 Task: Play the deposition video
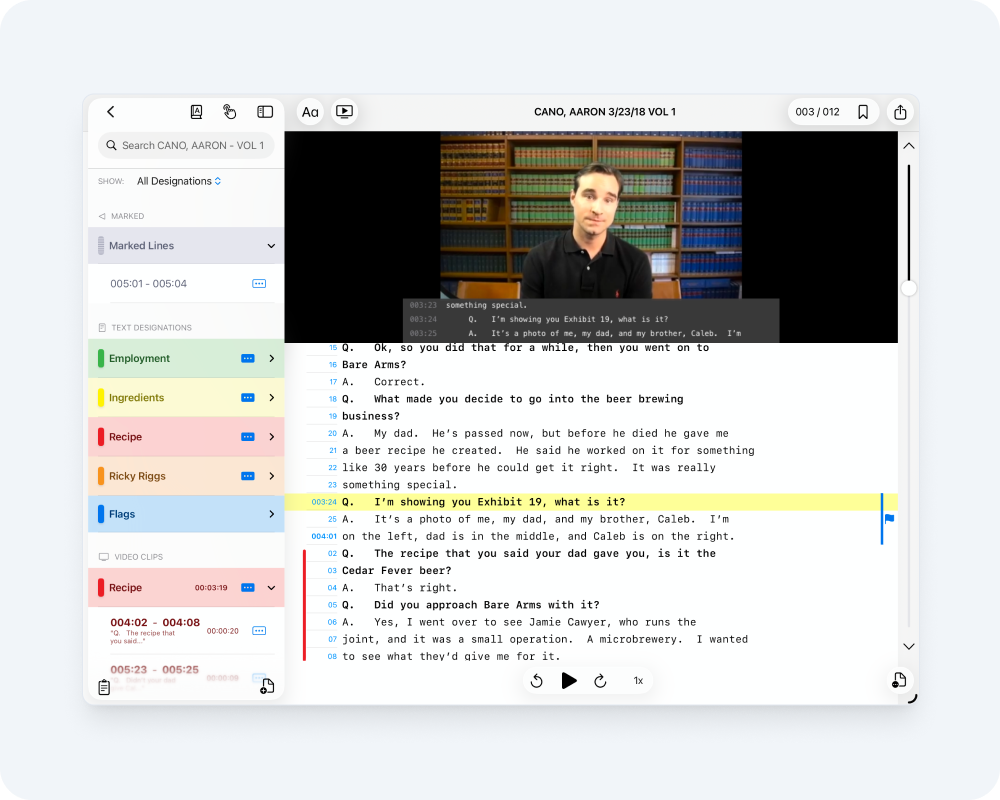pyautogui.click(x=569, y=681)
